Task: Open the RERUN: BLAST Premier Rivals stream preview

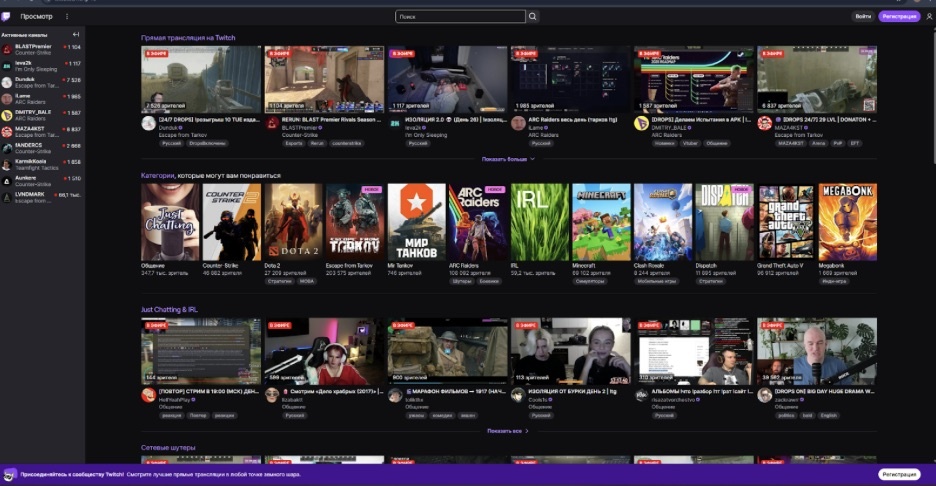Action: (324, 79)
